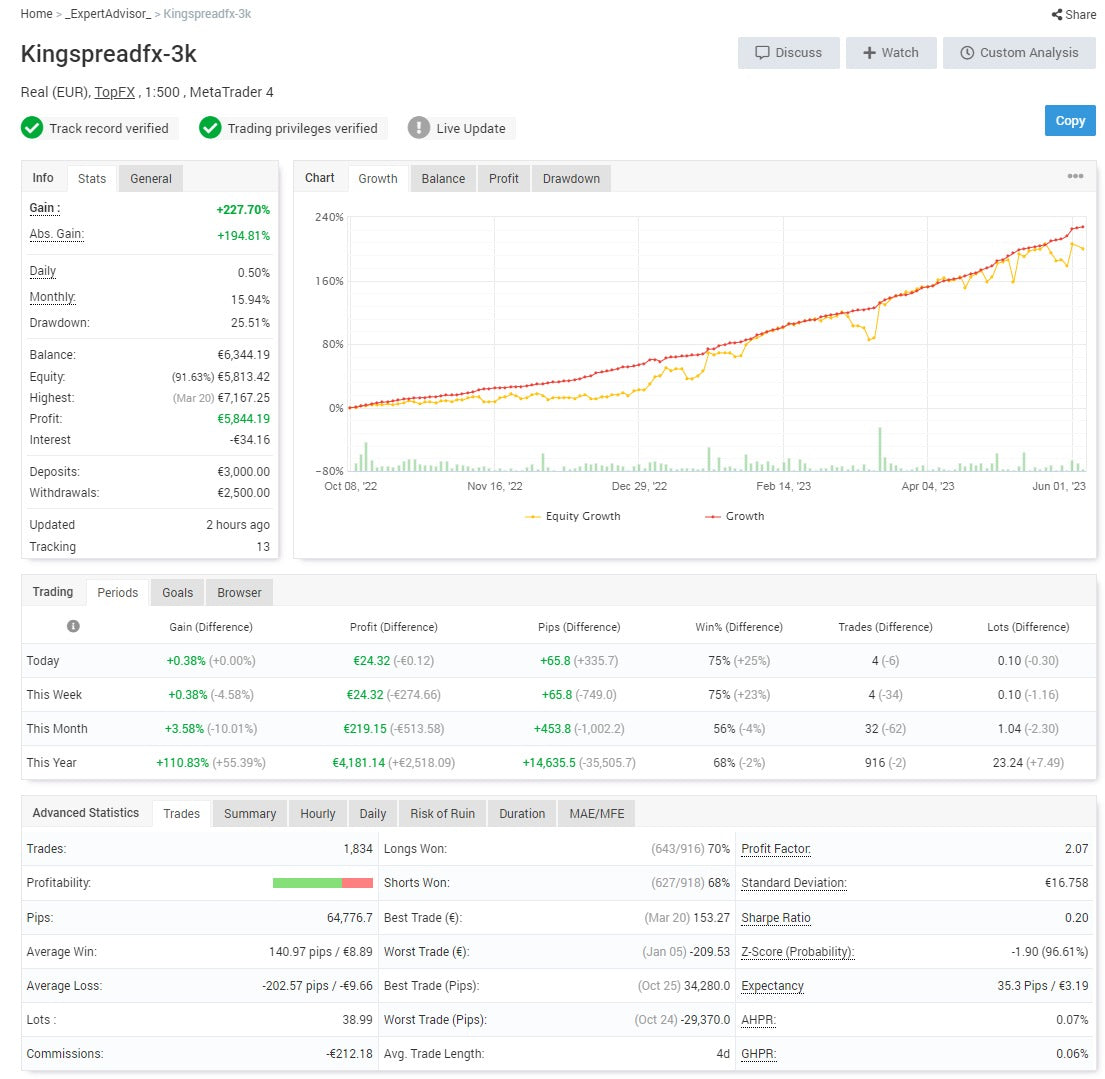The width and height of the screenshot is (1105, 1079).
Task: Toggle the Growth legend series
Action: coord(734,516)
